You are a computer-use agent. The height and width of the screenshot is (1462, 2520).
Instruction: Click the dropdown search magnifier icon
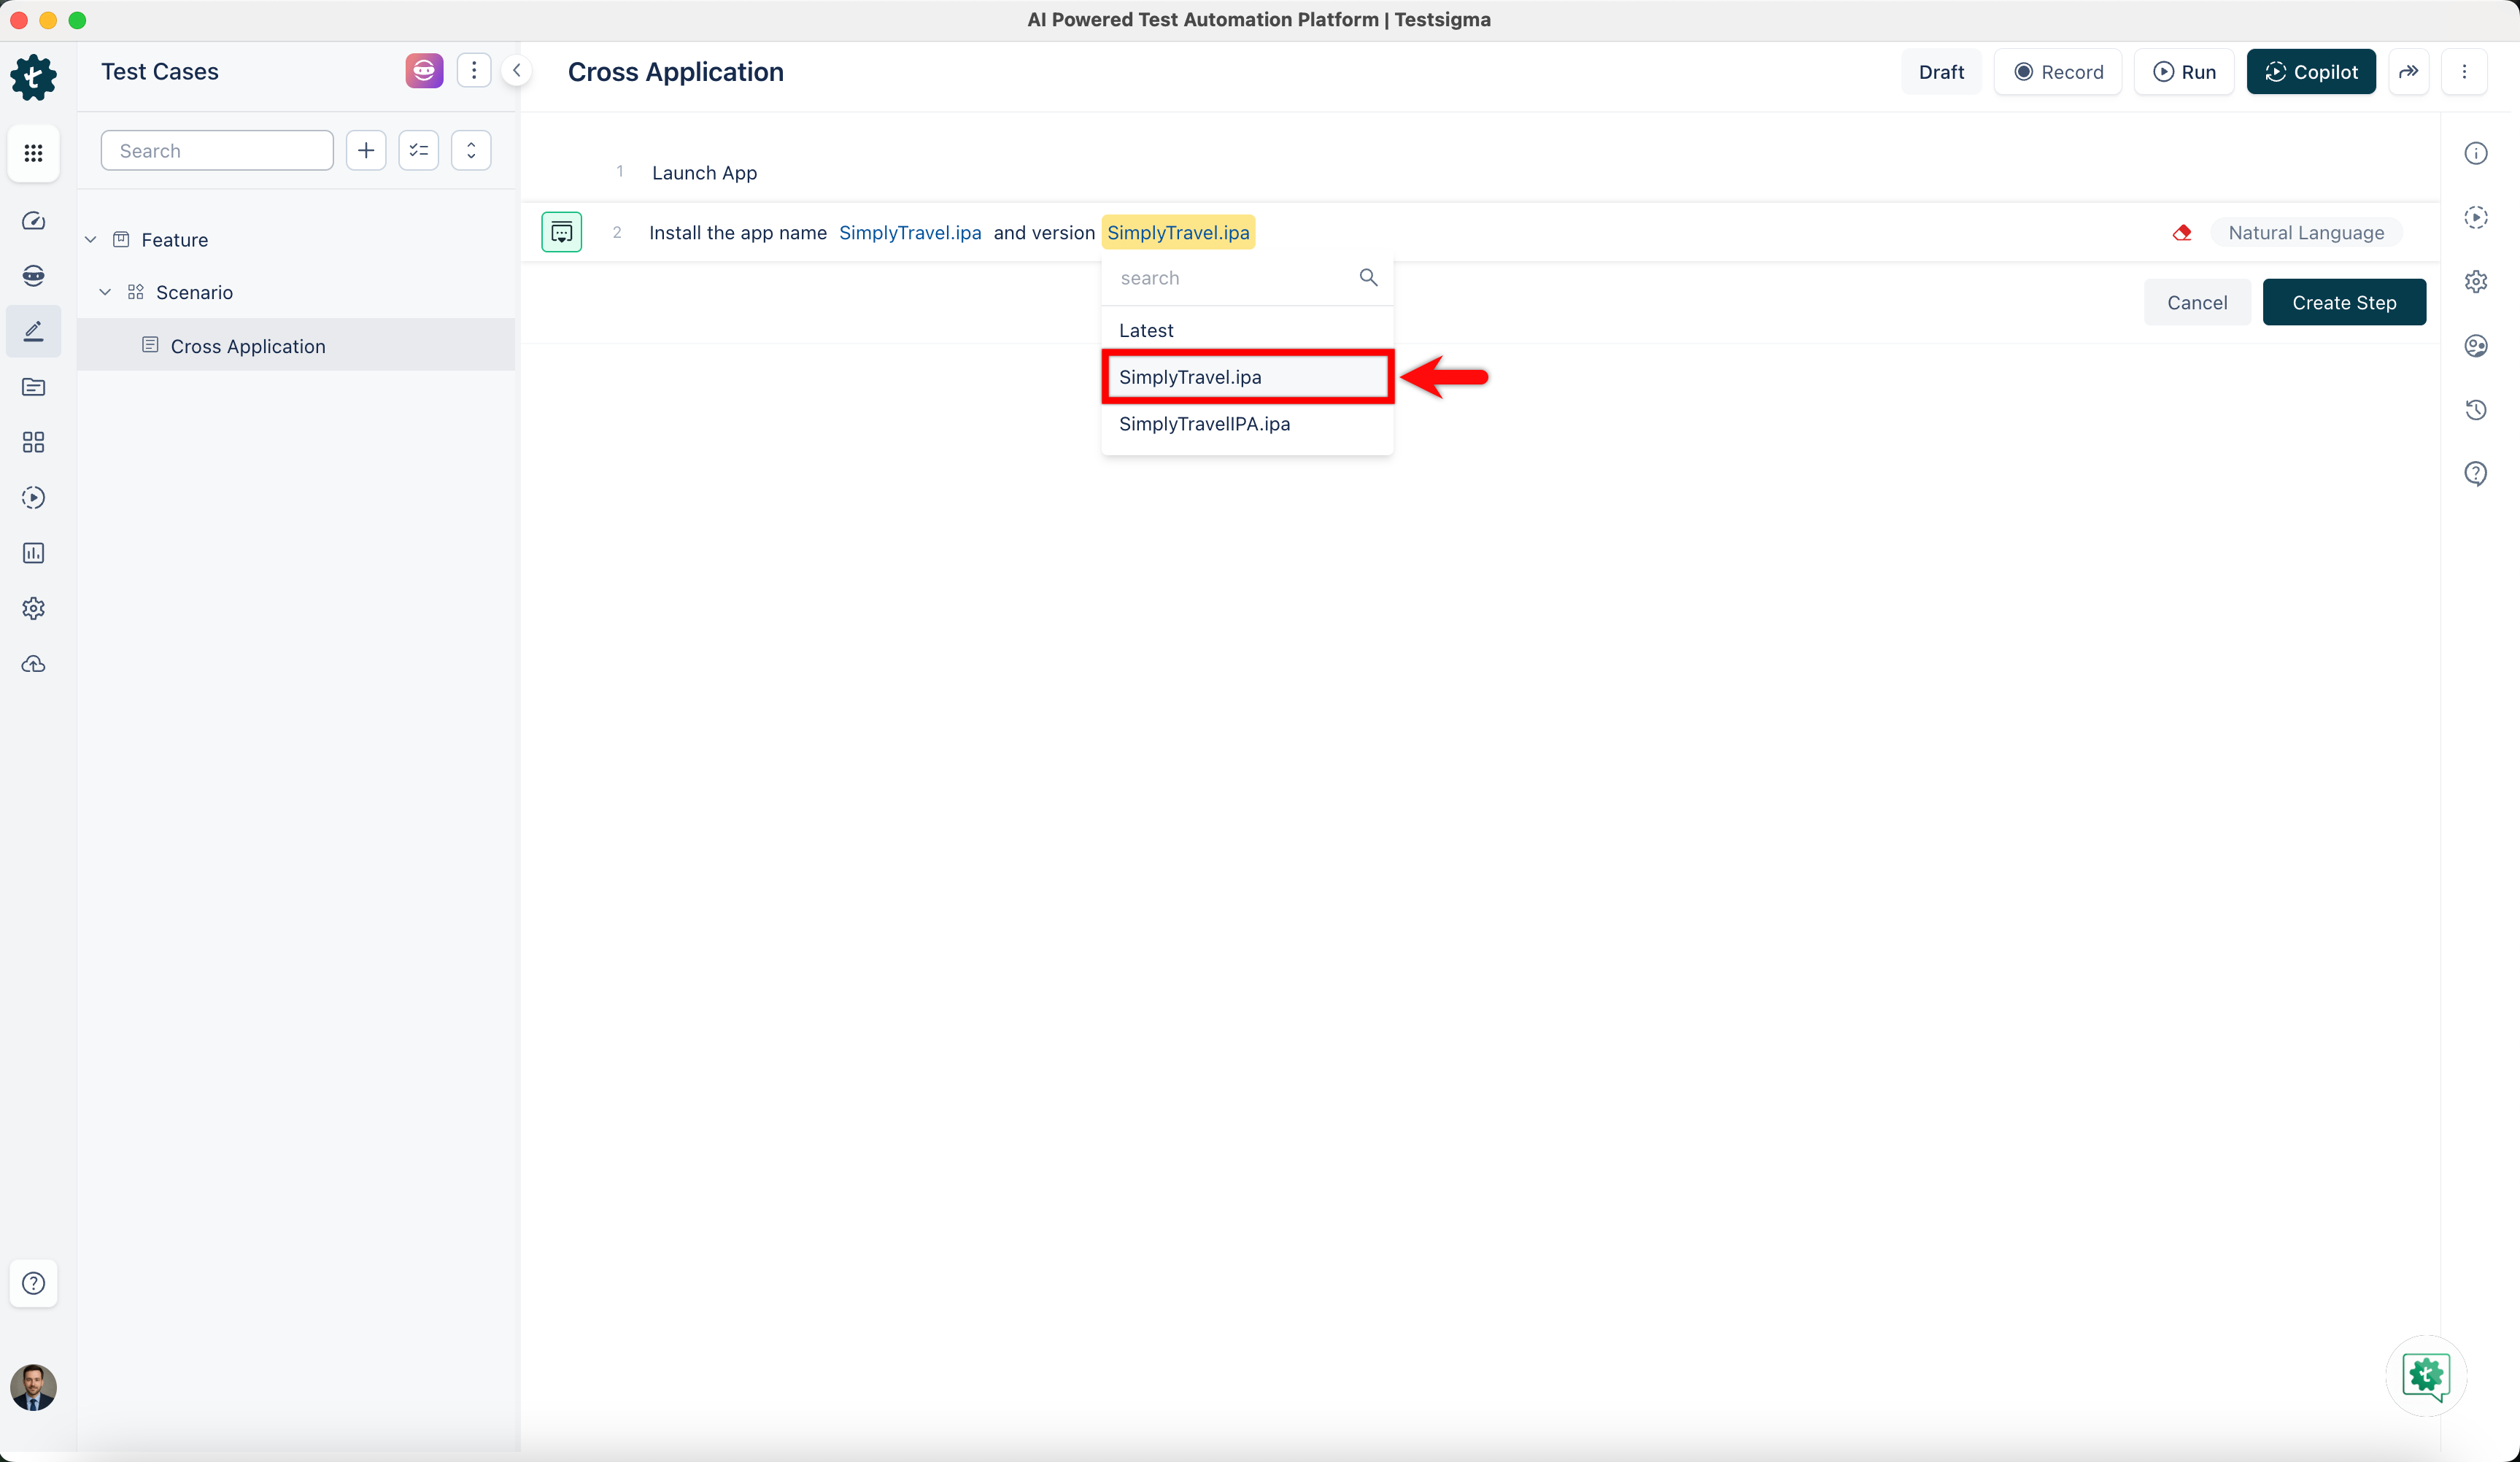click(x=1368, y=277)
